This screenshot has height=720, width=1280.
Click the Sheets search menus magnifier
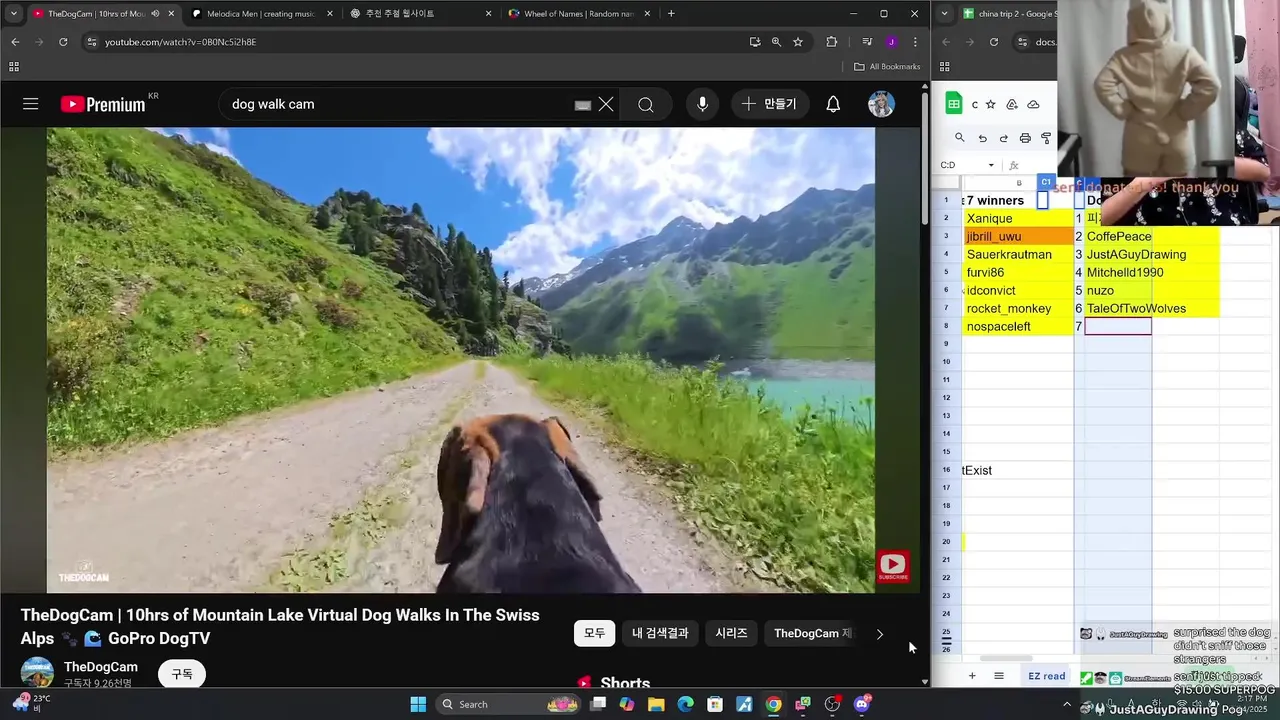click(x=960, y=138)
